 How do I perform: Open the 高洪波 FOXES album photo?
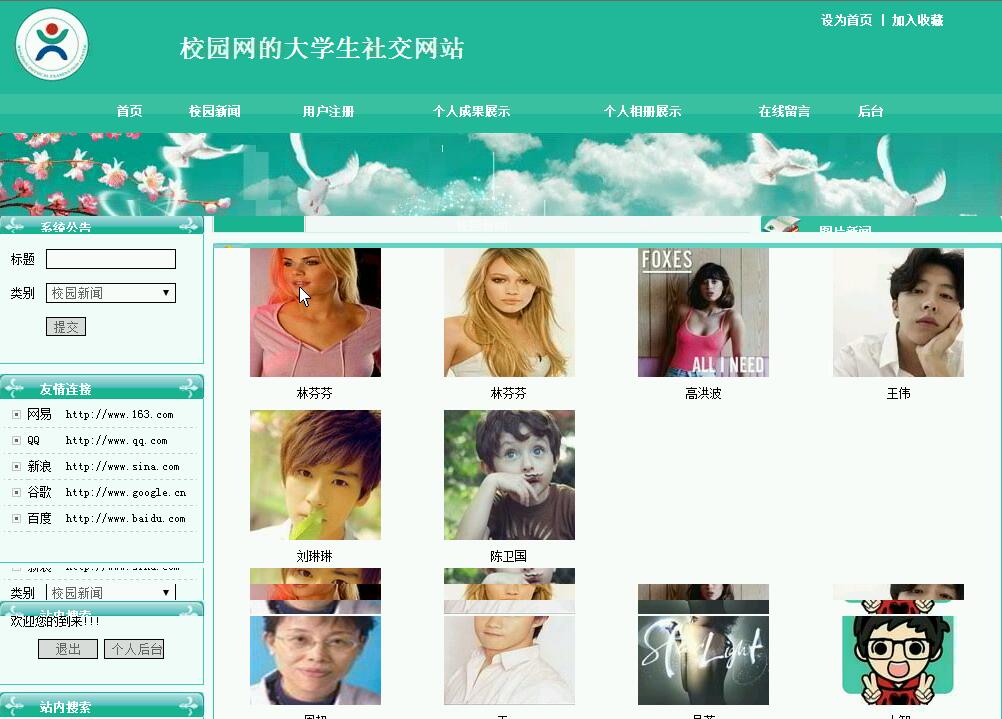tap(703, 313)
